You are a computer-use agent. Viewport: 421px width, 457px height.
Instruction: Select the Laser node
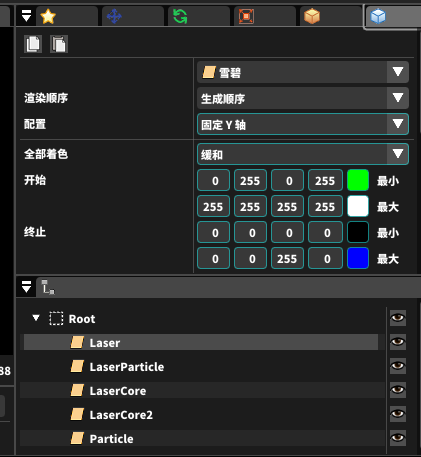201,342
